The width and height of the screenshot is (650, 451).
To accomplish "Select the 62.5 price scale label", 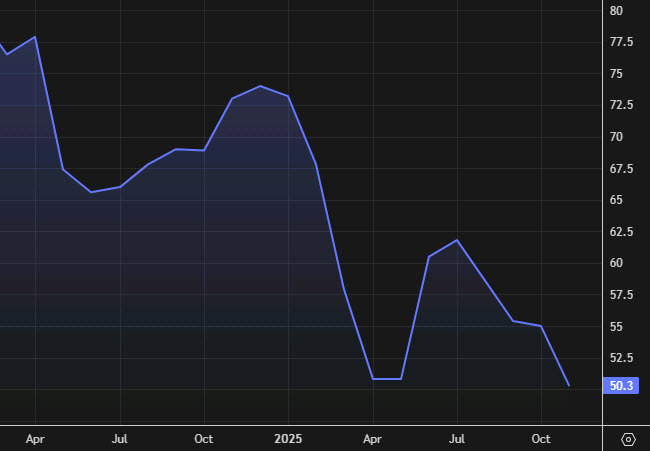I will (x=621, y=232).
